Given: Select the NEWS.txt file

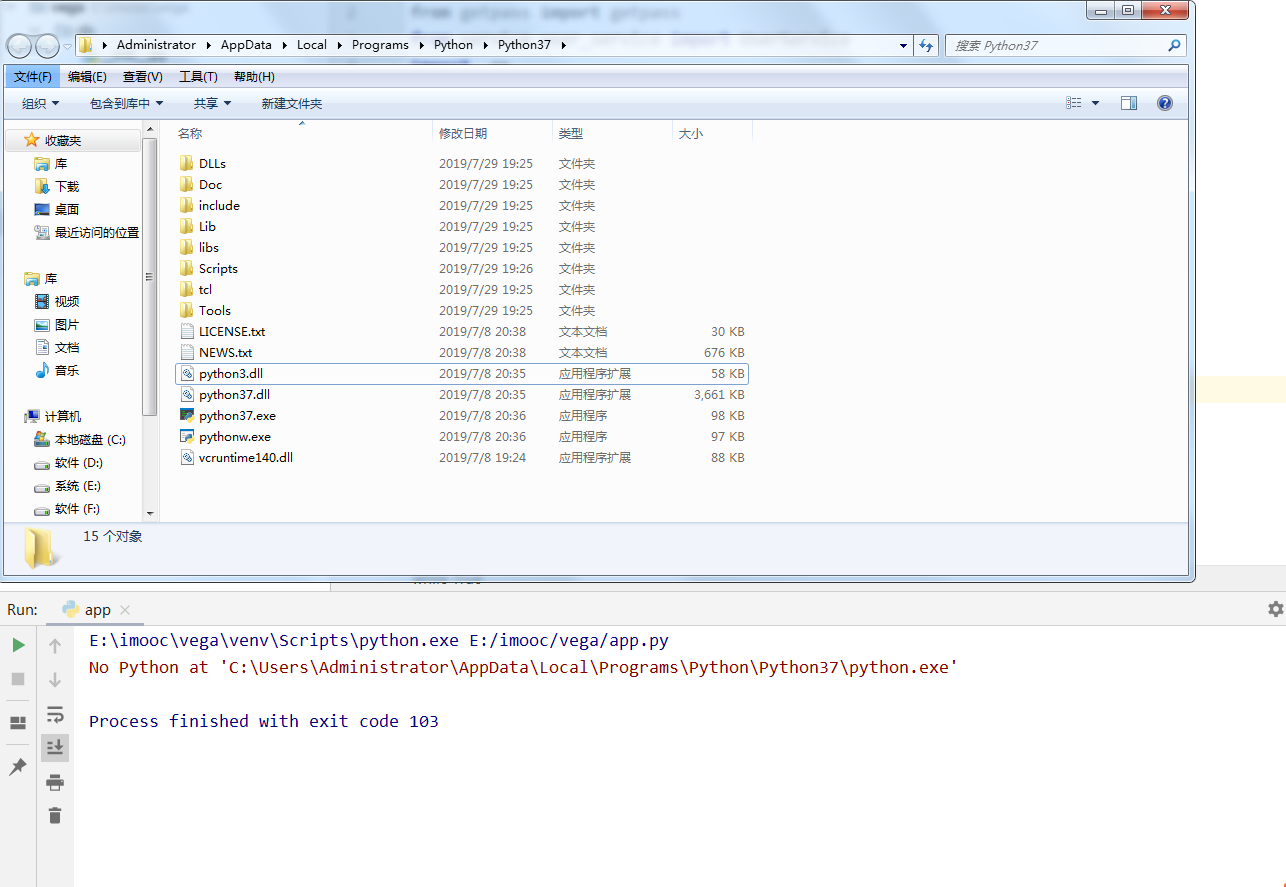Looking at the screenshot, I should [x=225, y=352].
